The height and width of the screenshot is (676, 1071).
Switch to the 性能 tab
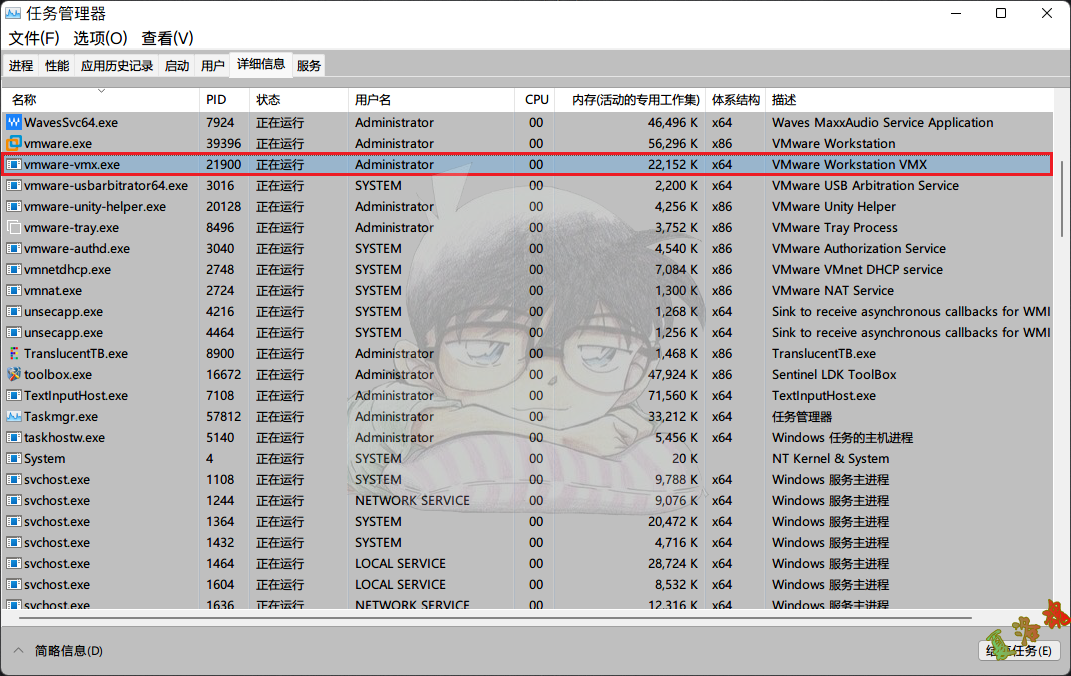click(57, 66)
